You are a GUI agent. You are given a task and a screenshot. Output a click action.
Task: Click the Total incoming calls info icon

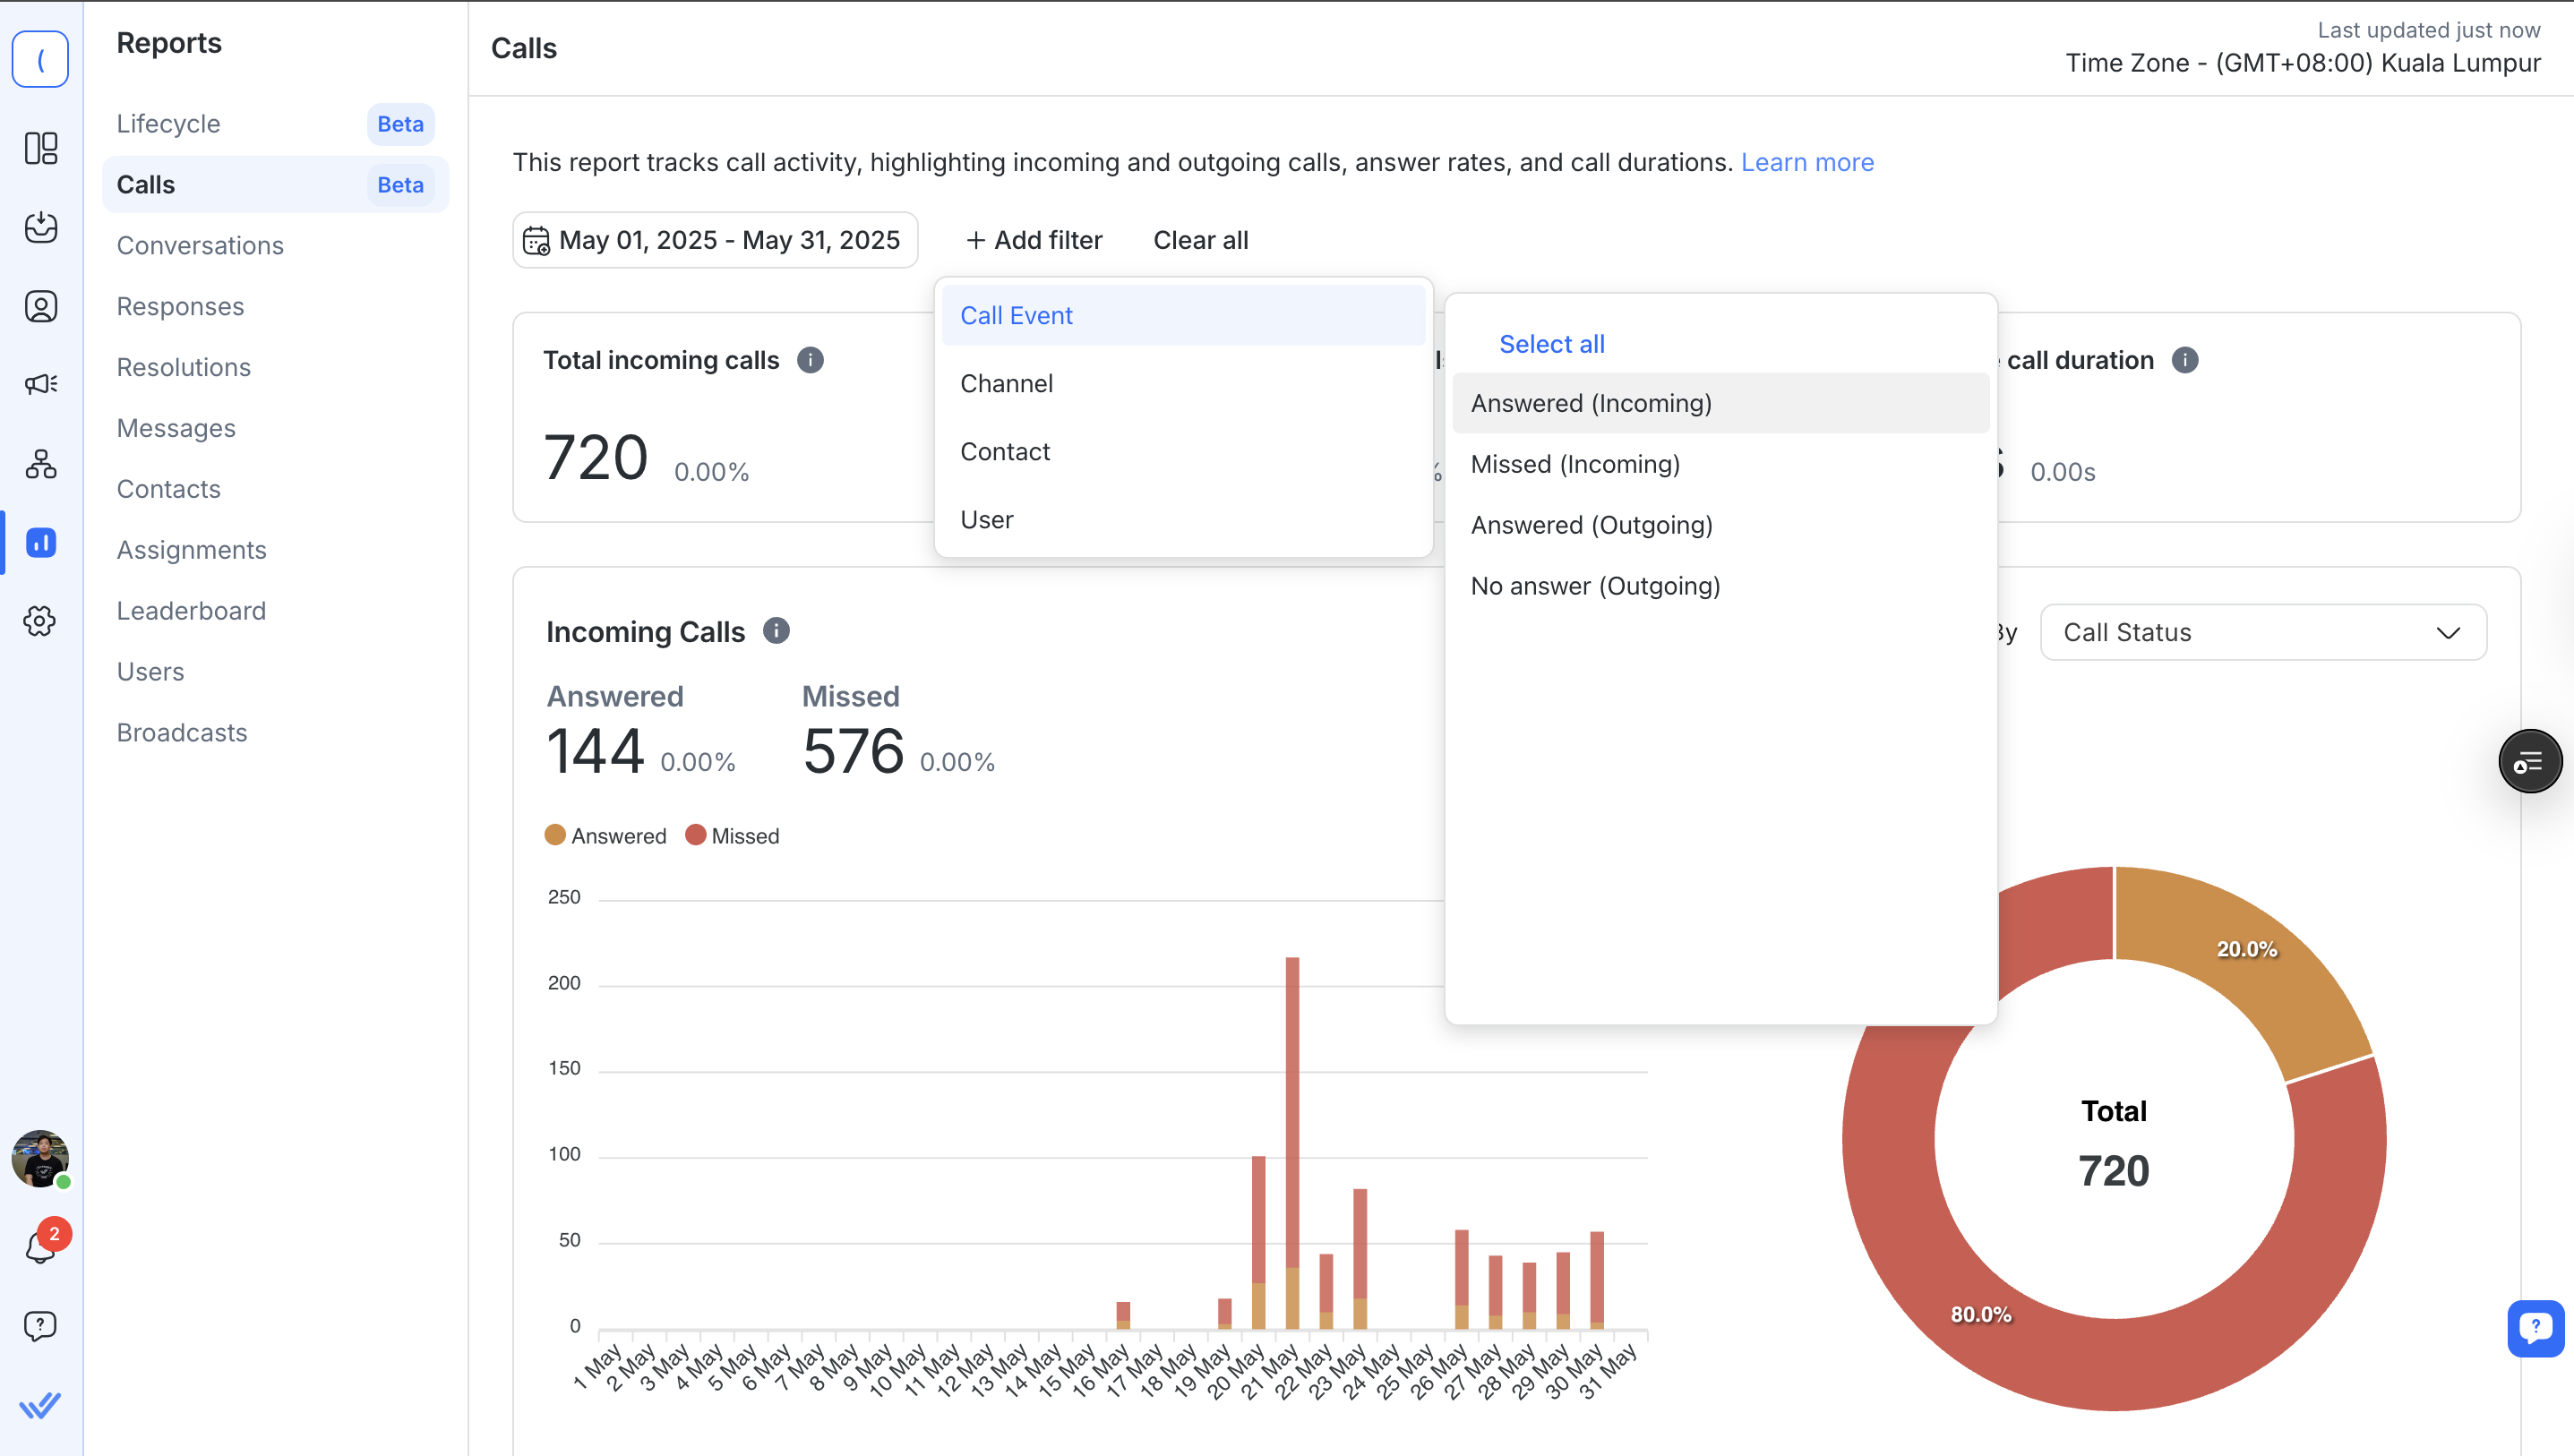(810, 360)
